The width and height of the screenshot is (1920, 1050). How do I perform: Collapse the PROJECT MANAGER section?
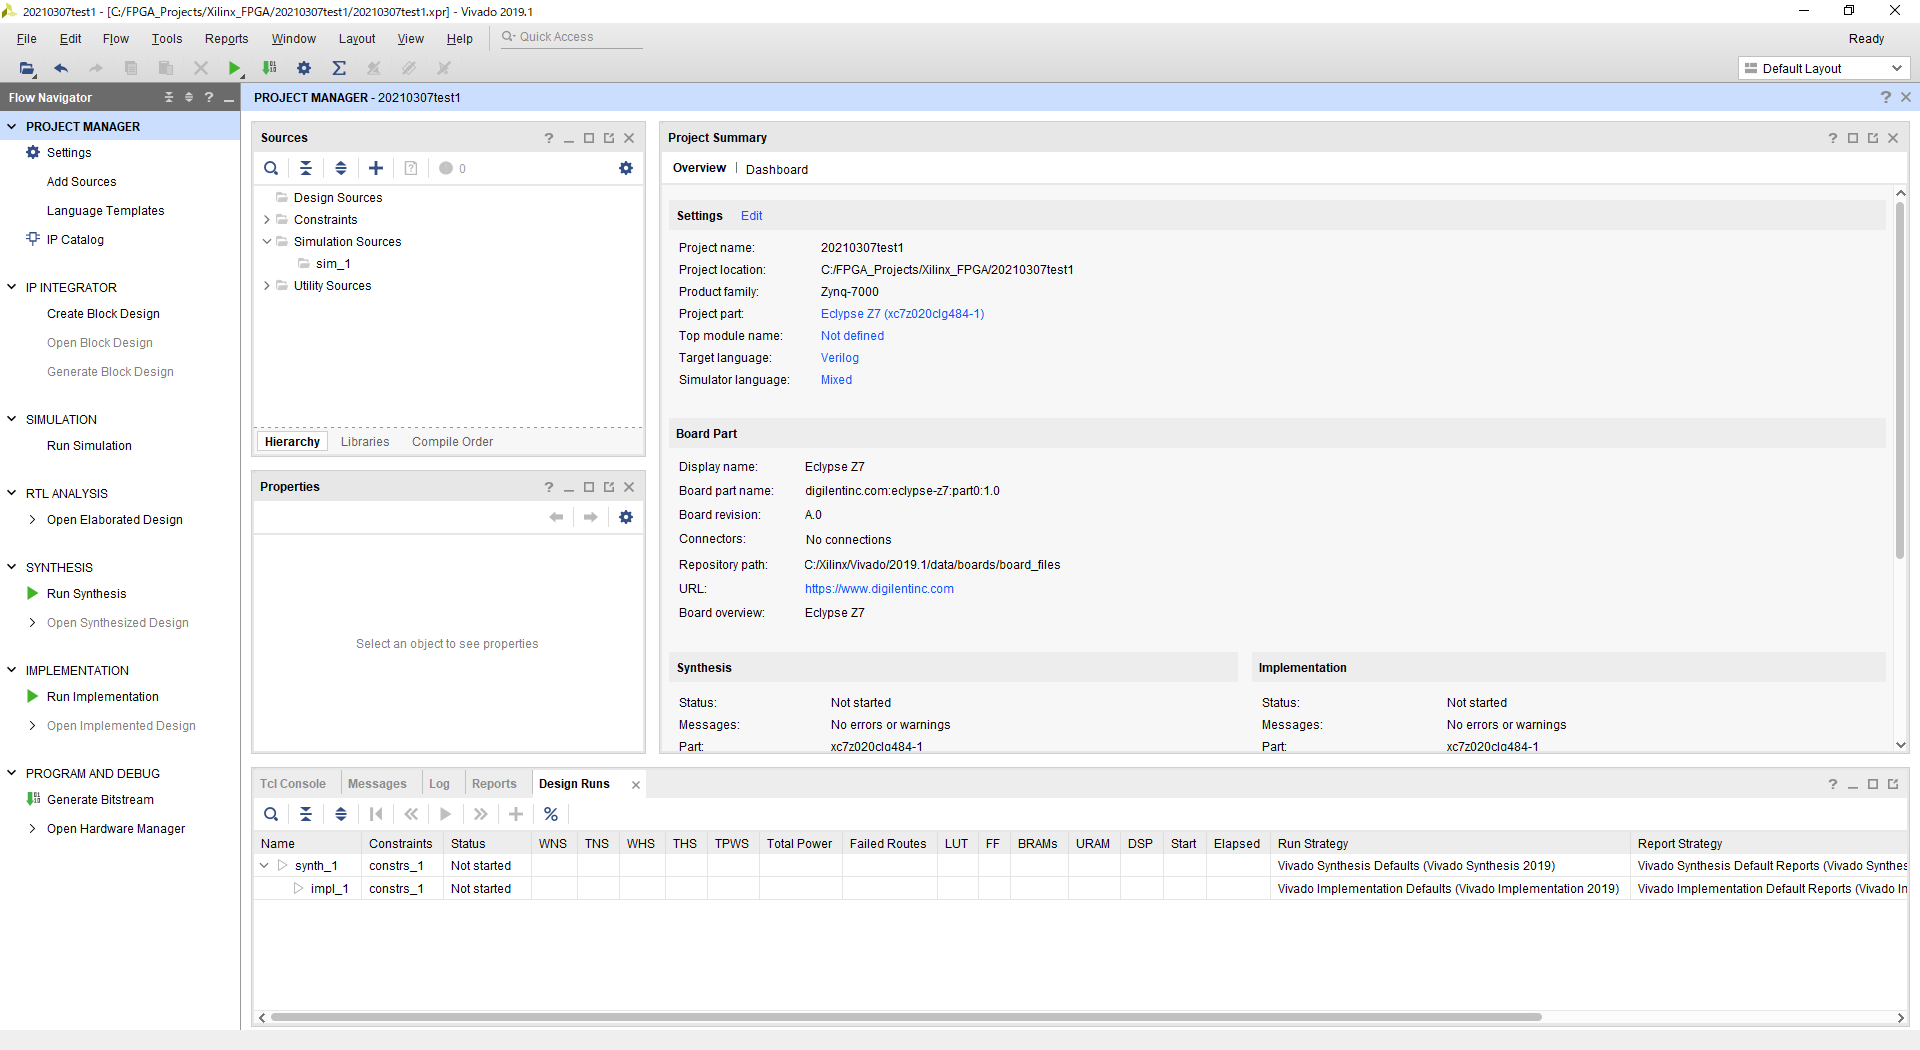click(12, 127)
